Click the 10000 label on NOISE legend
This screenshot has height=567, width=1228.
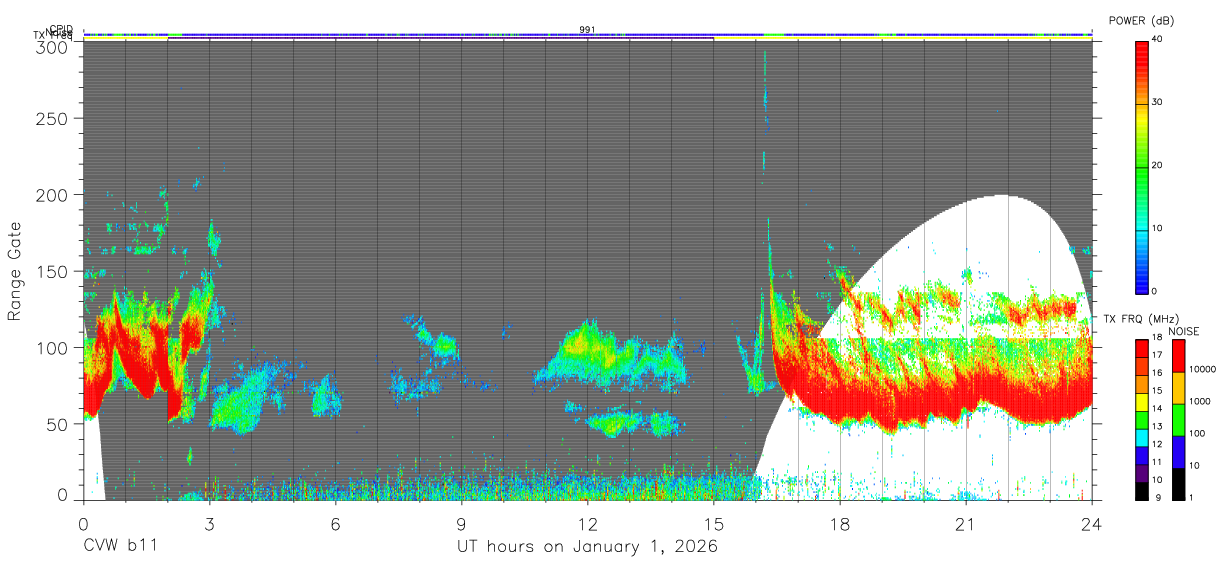point(1205,370)
